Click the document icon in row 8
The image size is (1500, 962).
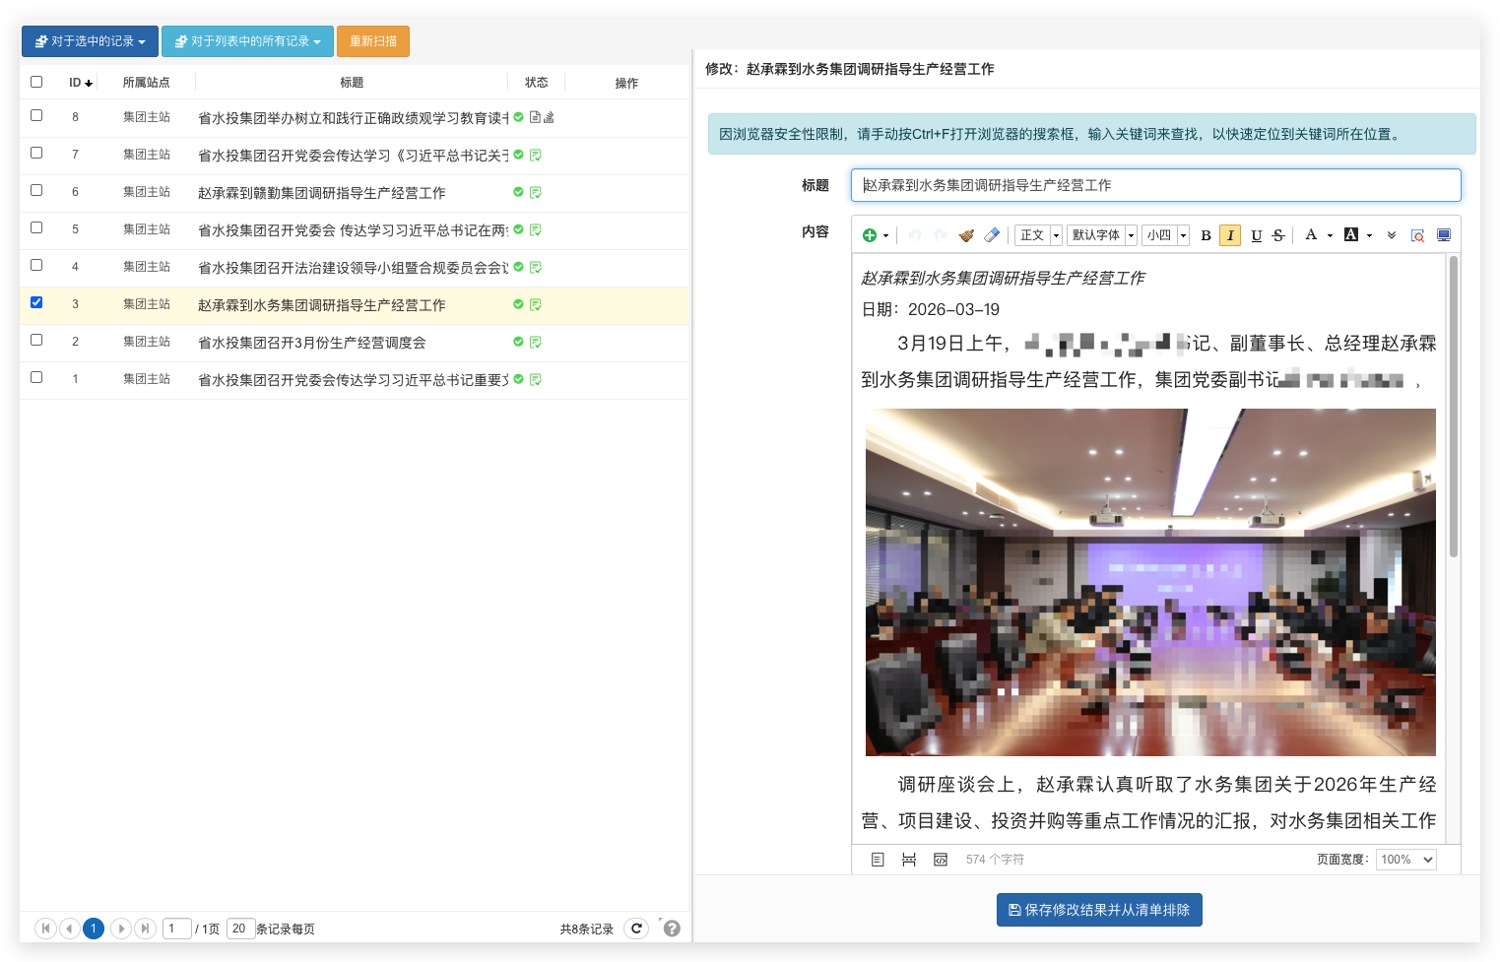(535, 117)
